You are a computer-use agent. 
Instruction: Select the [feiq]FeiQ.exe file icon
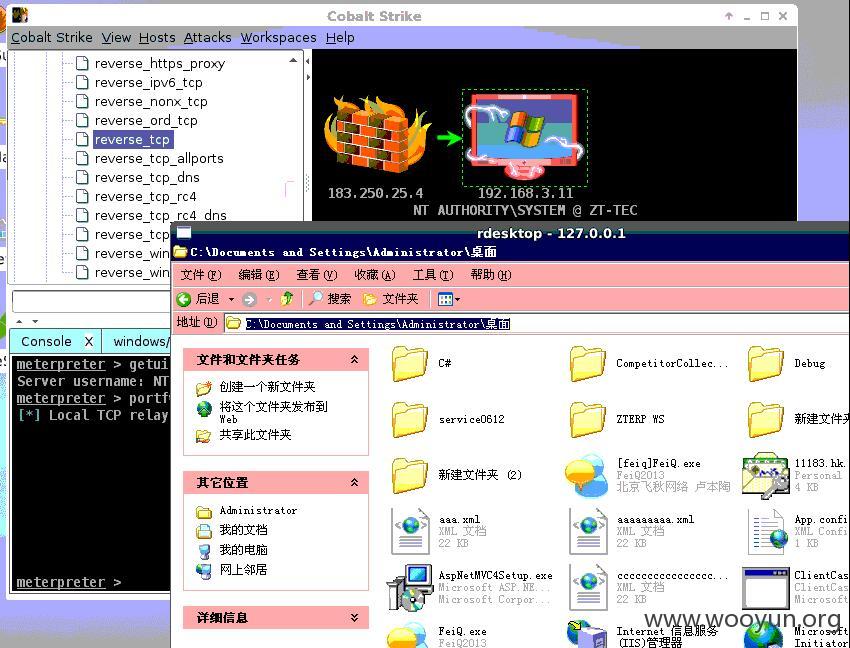[587, 476]
